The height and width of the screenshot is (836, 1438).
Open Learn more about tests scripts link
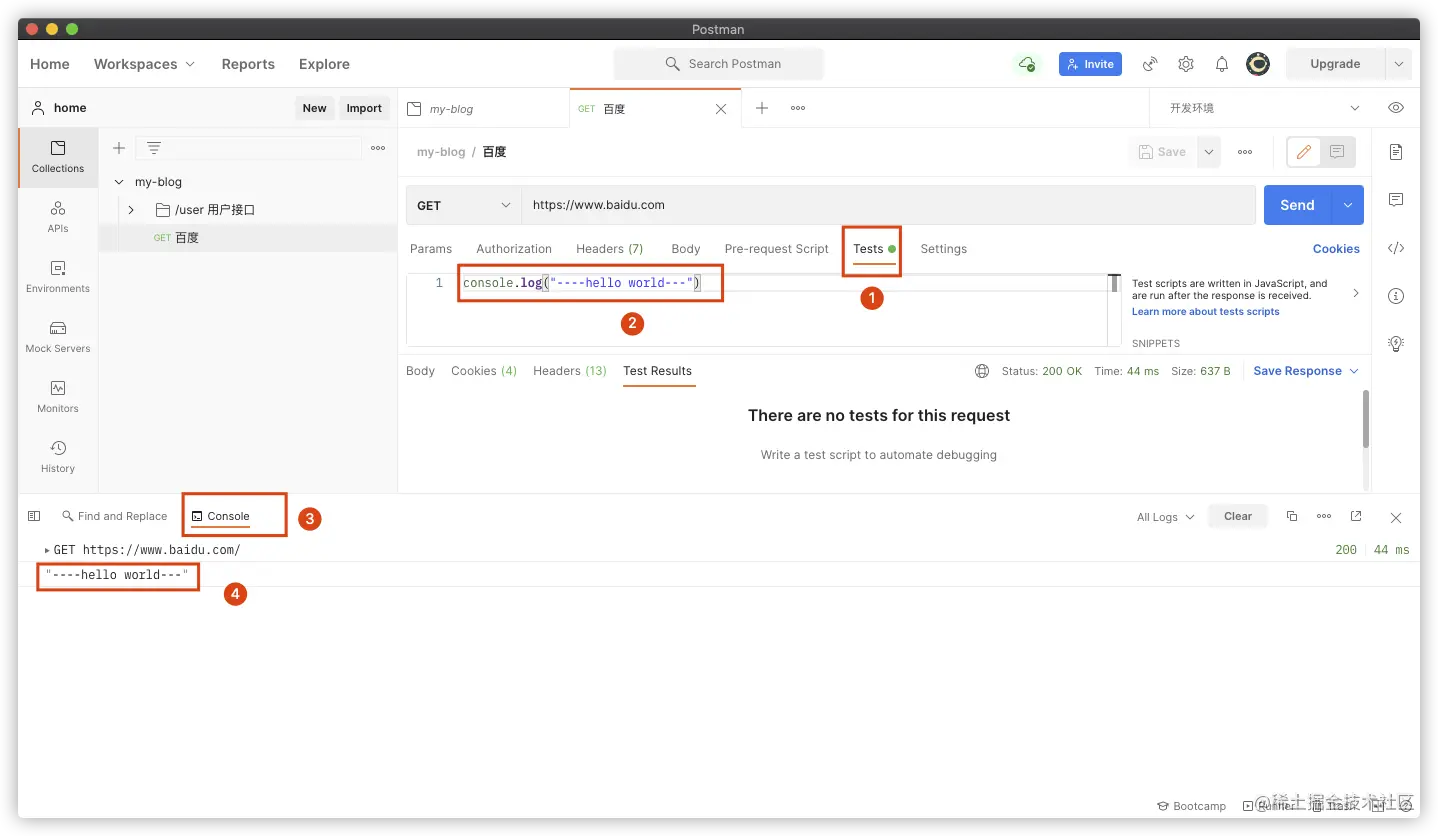click(1205, 312)
